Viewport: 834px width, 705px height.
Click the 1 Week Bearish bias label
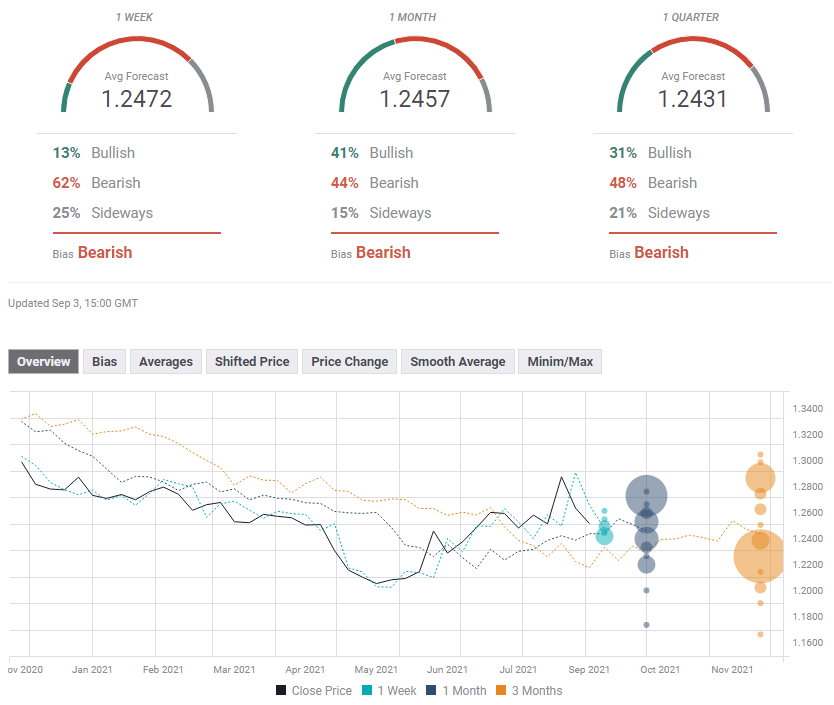pos(104,253)
